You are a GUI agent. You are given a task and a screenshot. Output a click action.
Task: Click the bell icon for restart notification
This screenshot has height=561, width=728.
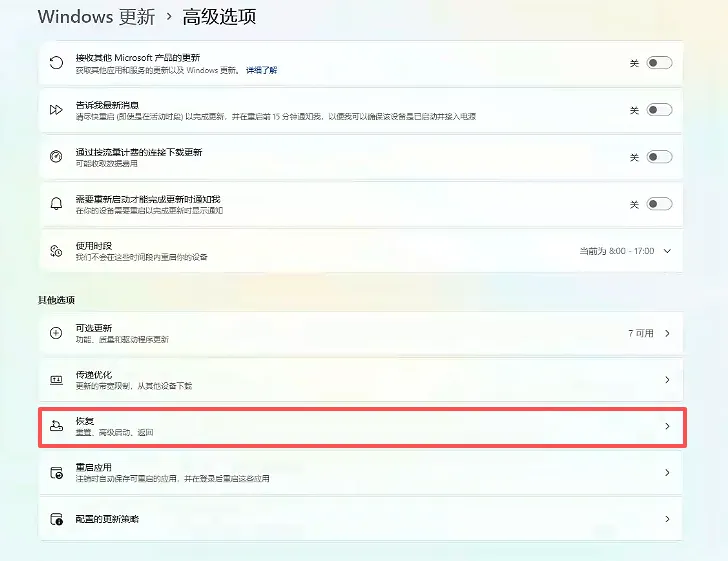[x=56, y=204]
